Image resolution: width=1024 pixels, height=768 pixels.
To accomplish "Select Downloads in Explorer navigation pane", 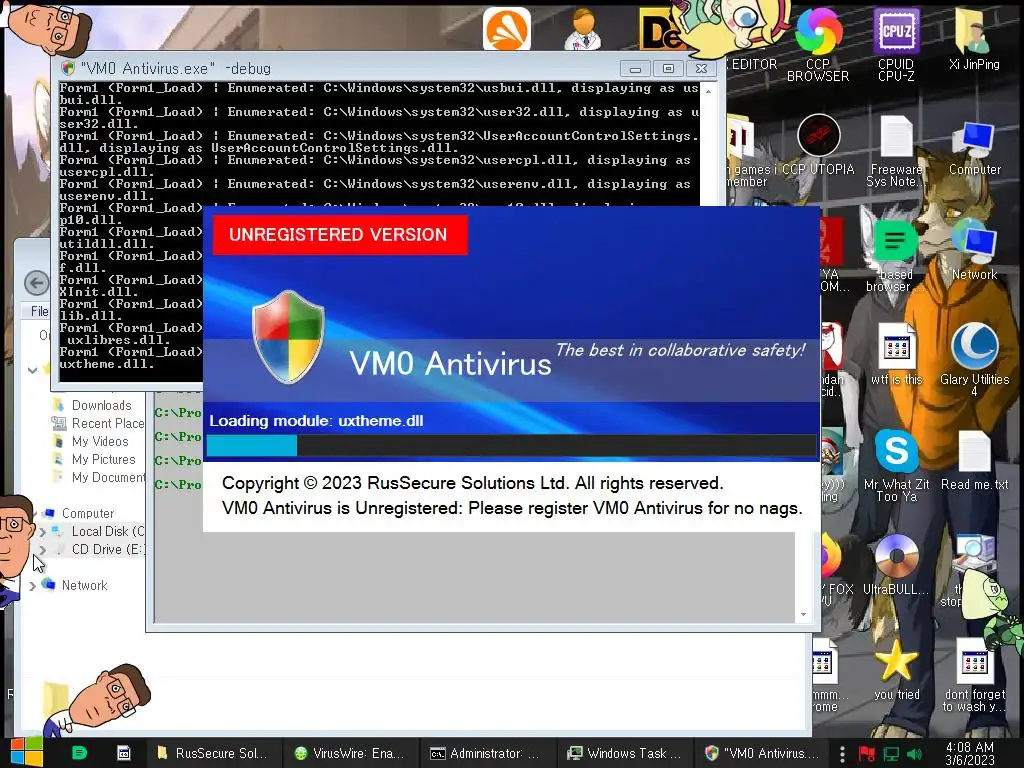I will point(101,405).
